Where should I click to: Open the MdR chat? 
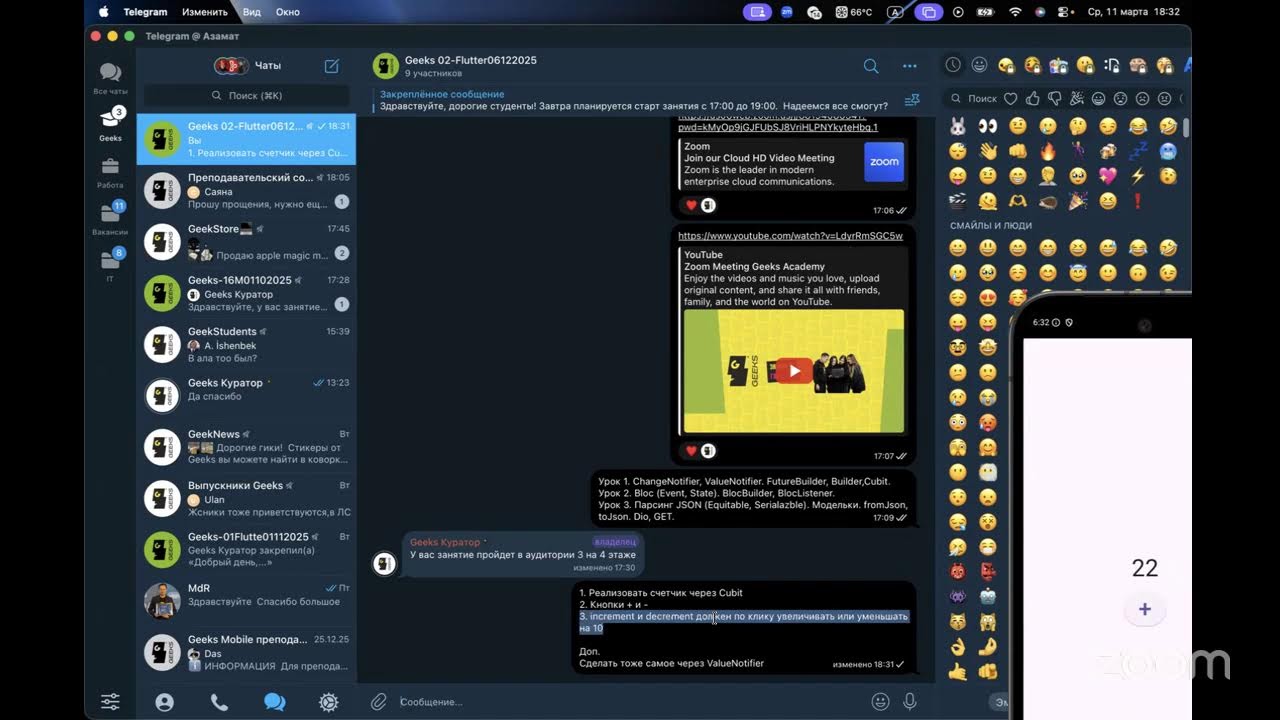pyautogui.click(x=246, y=601)
